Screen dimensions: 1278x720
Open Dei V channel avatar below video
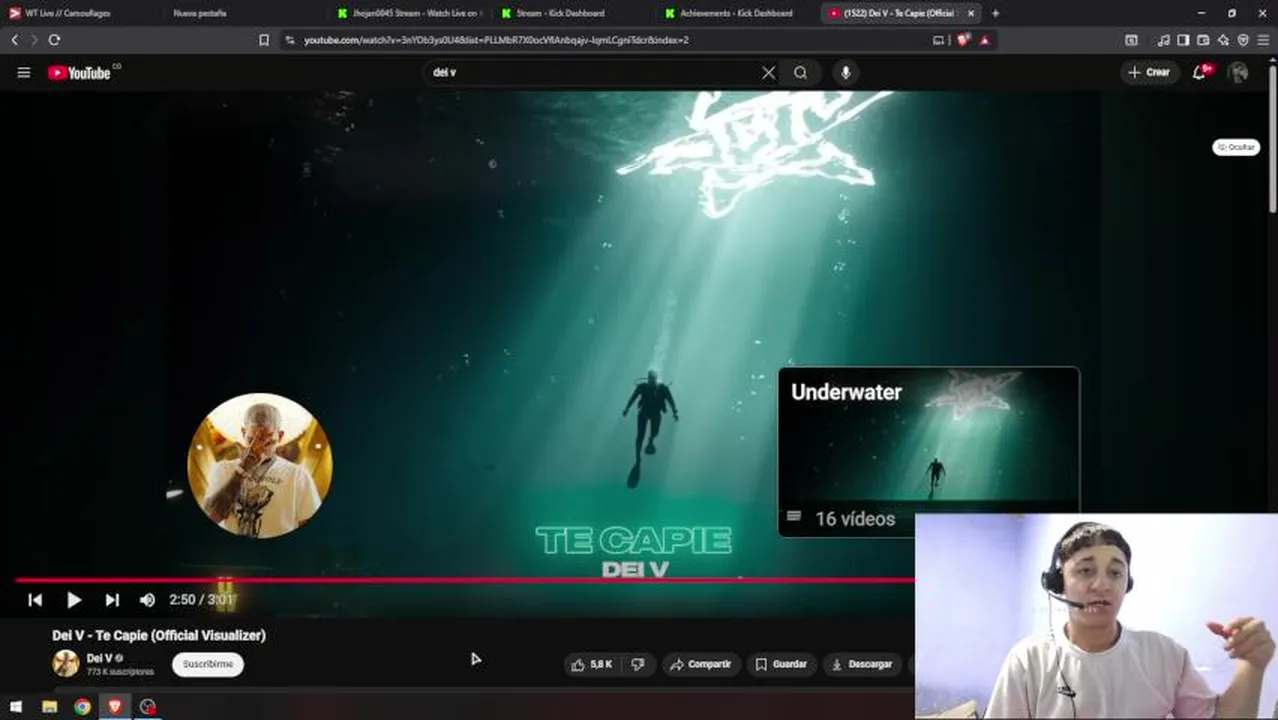tap(66, 664)
